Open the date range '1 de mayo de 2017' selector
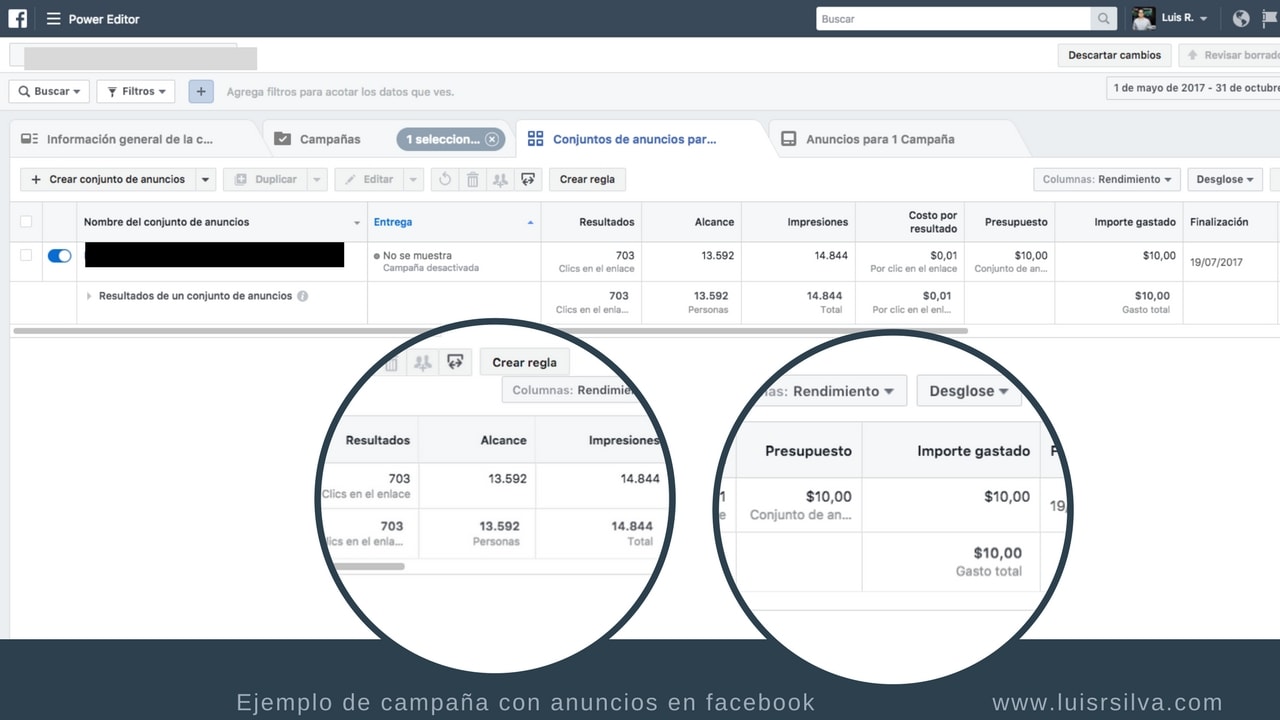Image resolution: width=1280 pixels, height=720 pixels. click(1194, 88)
